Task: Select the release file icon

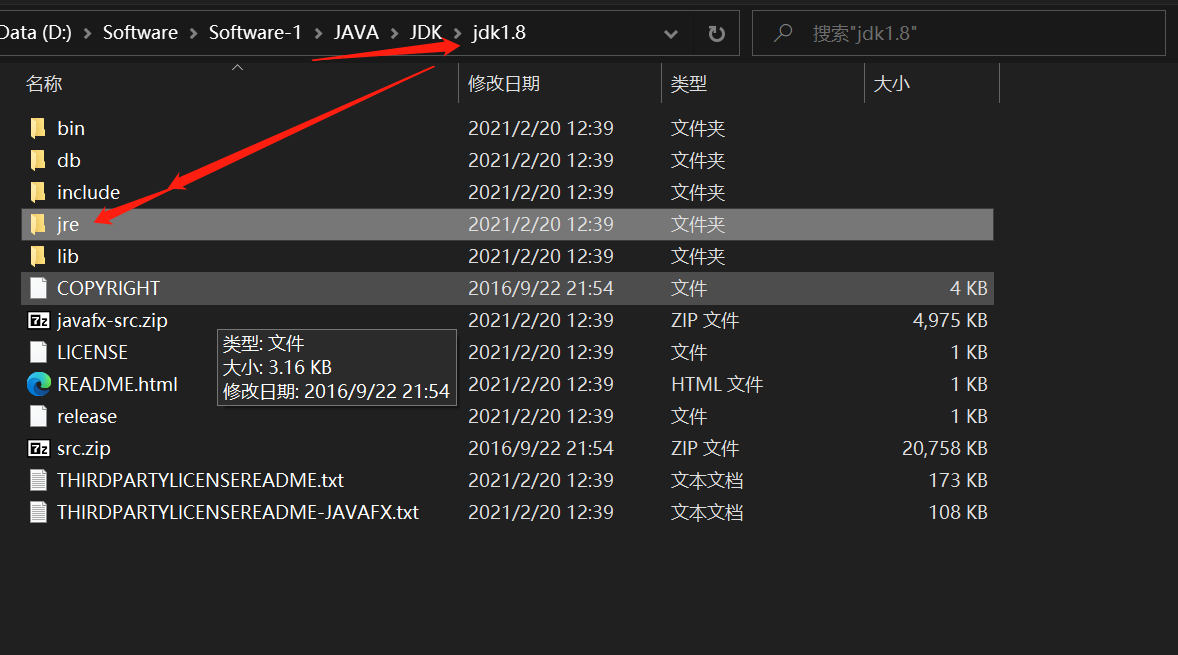Action: pyautogui.click(x=38, y=416)
